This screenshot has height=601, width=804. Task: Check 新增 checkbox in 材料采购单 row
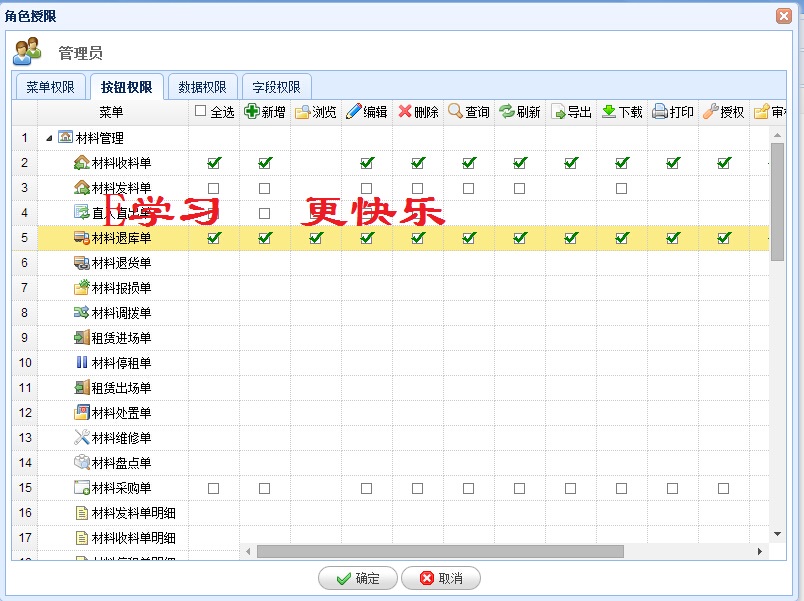pos(265,488)
